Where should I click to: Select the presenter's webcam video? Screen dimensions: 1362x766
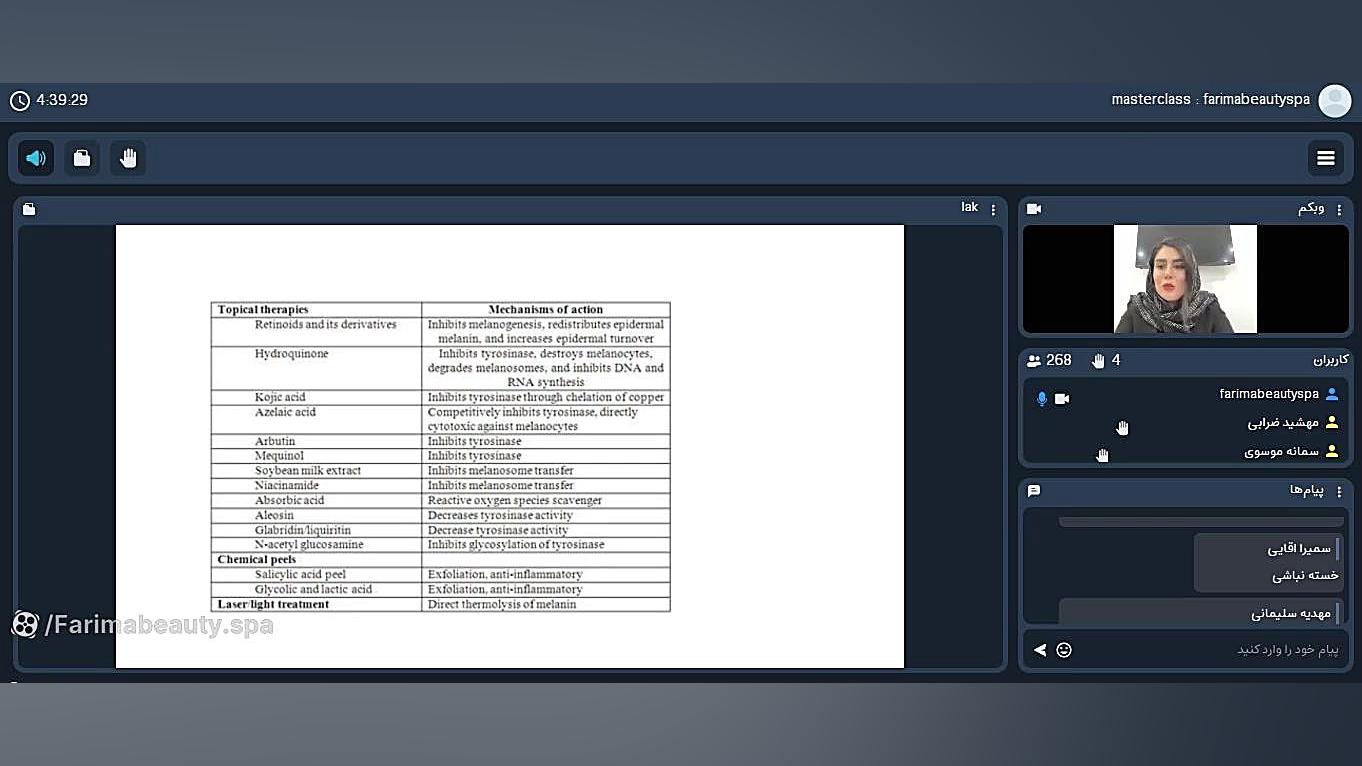pos(1185,279)
